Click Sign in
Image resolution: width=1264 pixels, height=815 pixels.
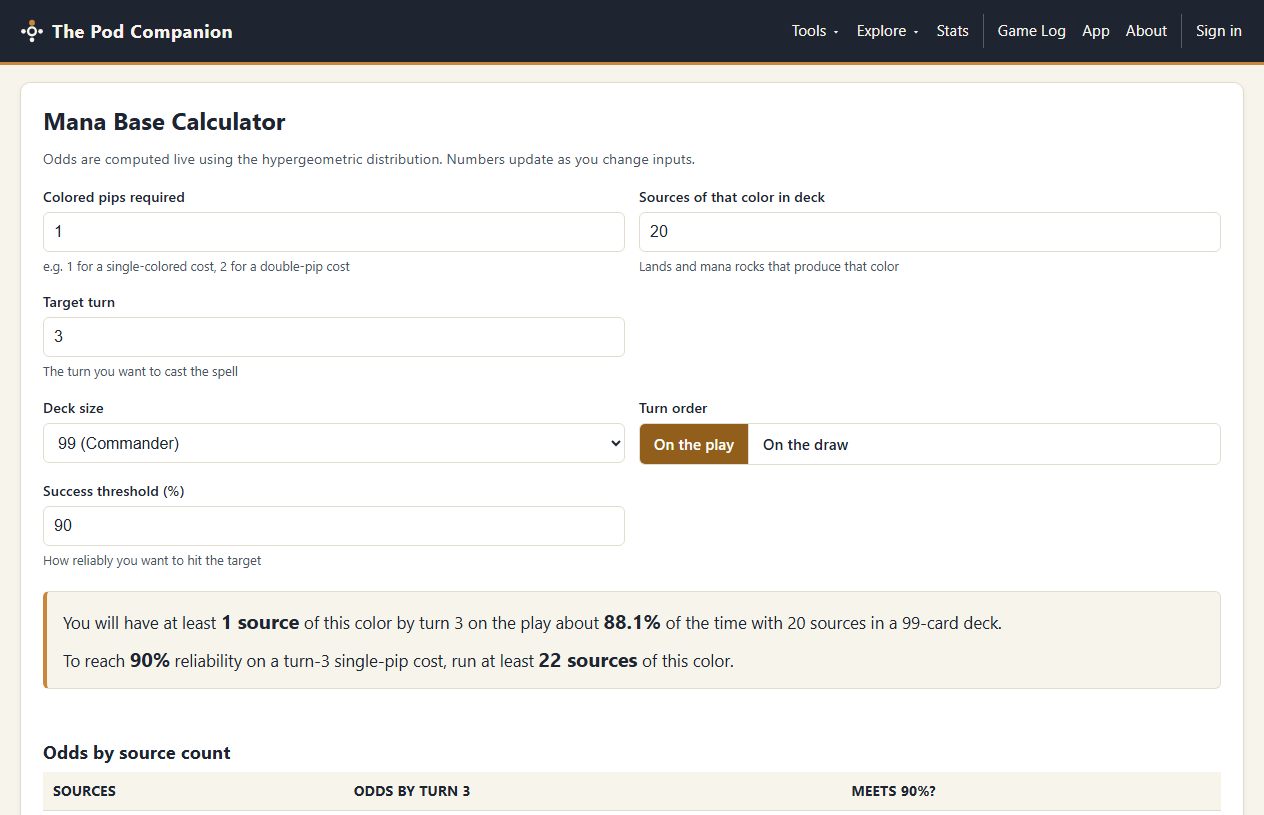1218,31
